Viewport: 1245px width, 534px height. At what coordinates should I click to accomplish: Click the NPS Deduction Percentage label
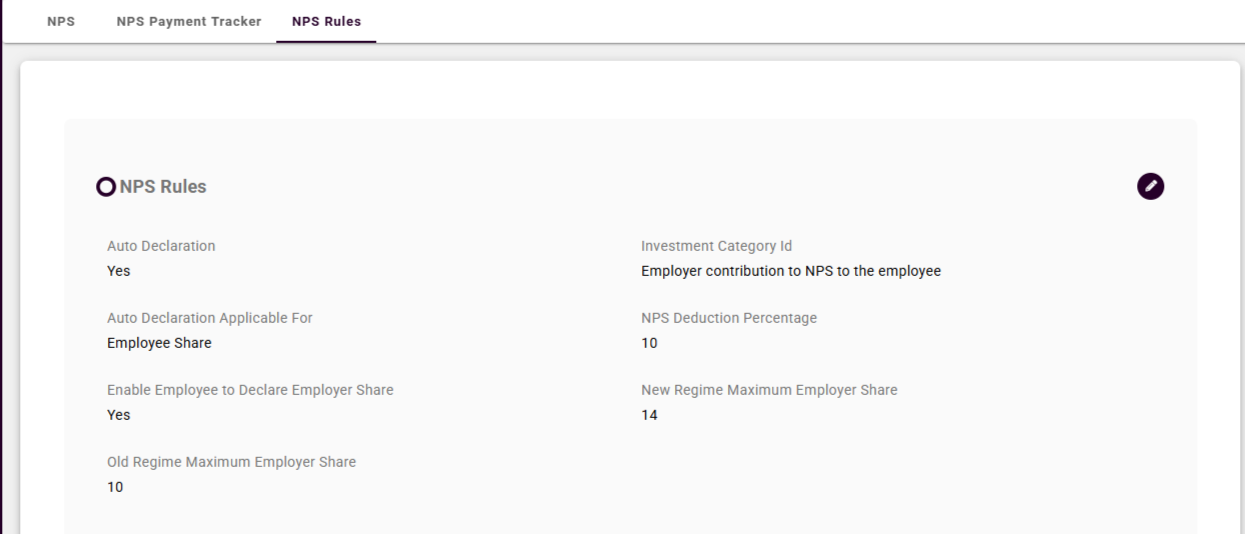coord(728,318)
